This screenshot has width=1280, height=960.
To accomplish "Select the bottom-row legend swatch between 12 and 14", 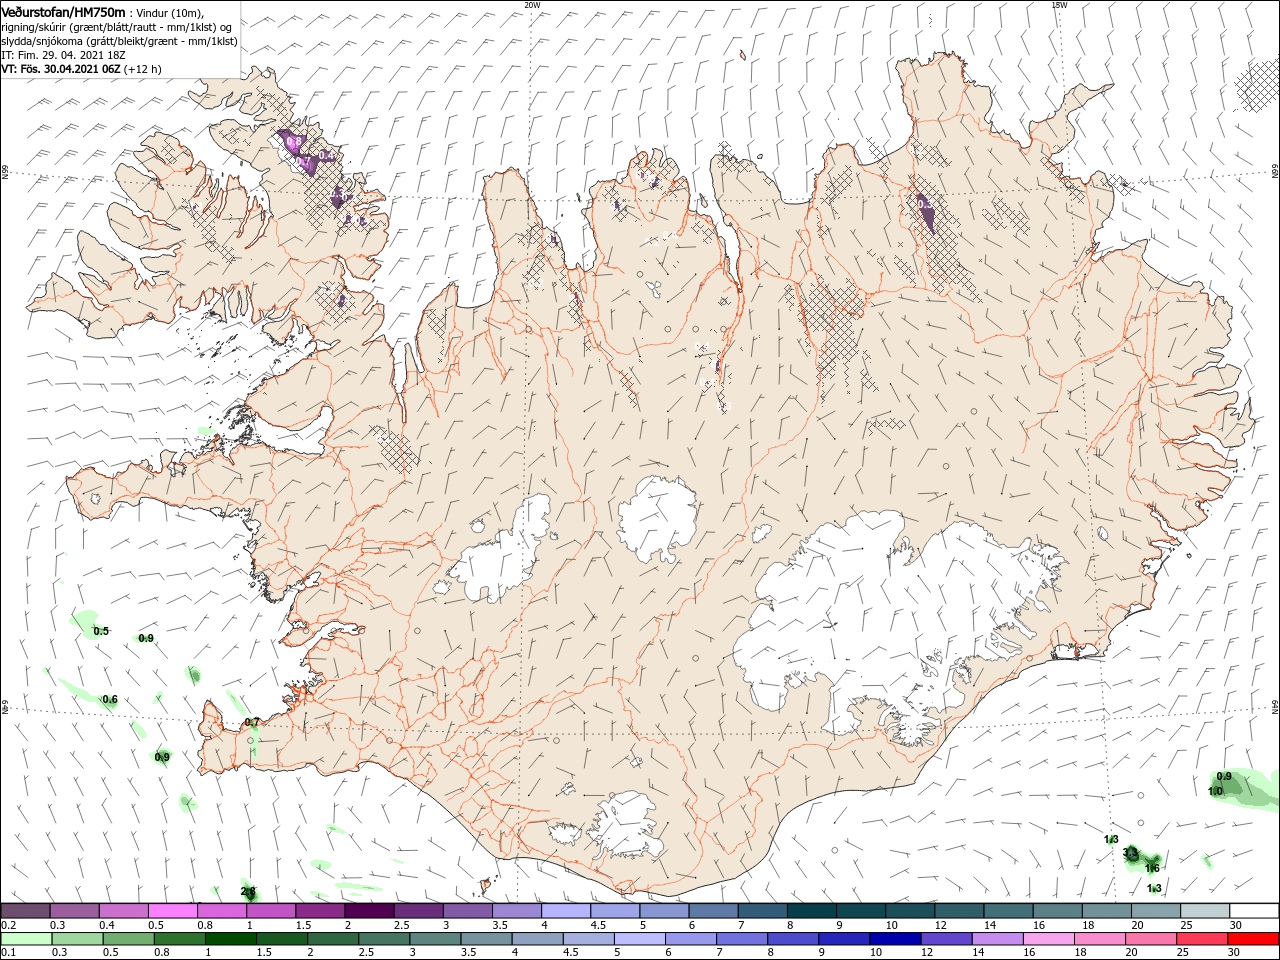I will click(x=947, y=939).
